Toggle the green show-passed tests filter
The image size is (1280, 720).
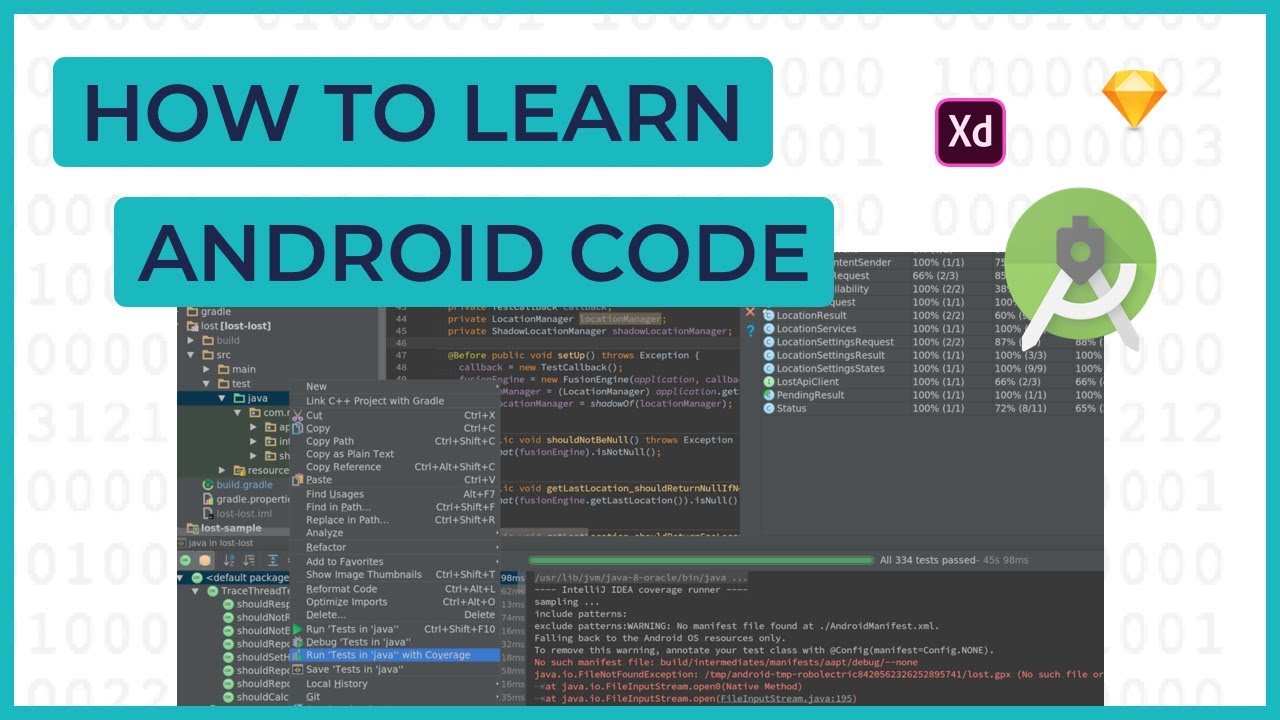pyautogui.click(x=185, y=561)
